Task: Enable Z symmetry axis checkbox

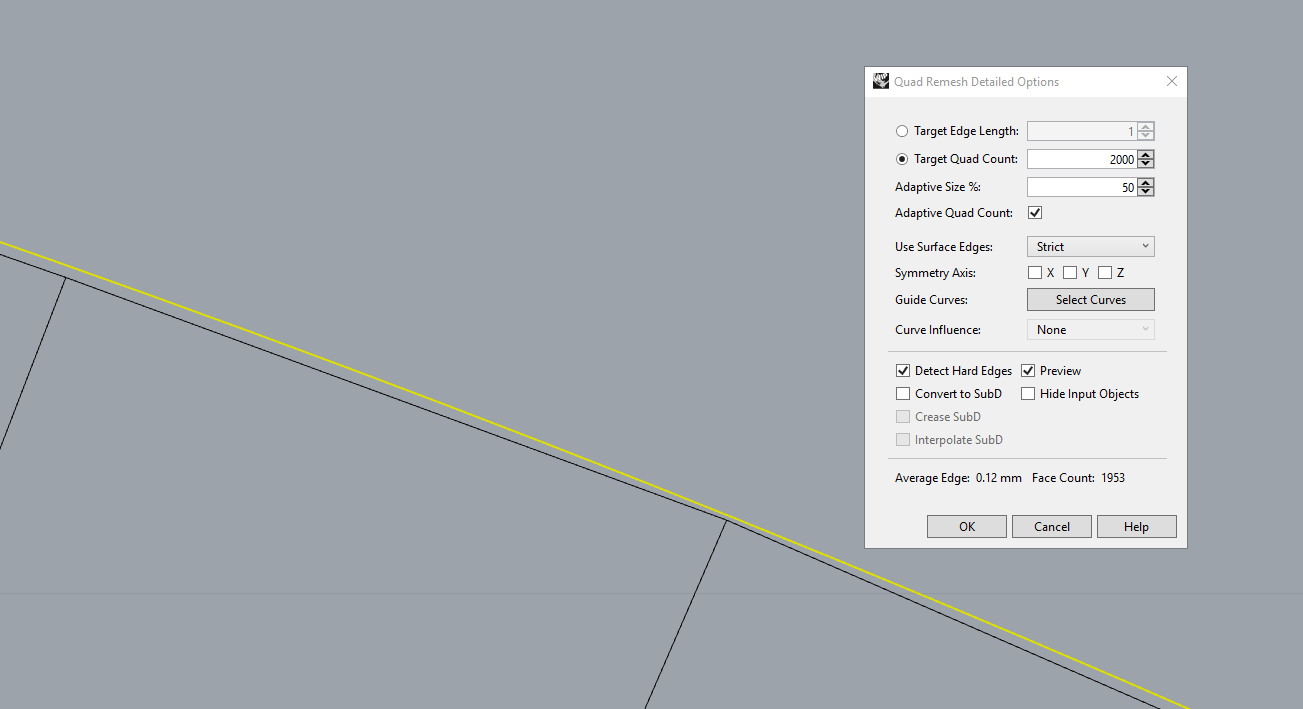Action: tap(1105, 273)
